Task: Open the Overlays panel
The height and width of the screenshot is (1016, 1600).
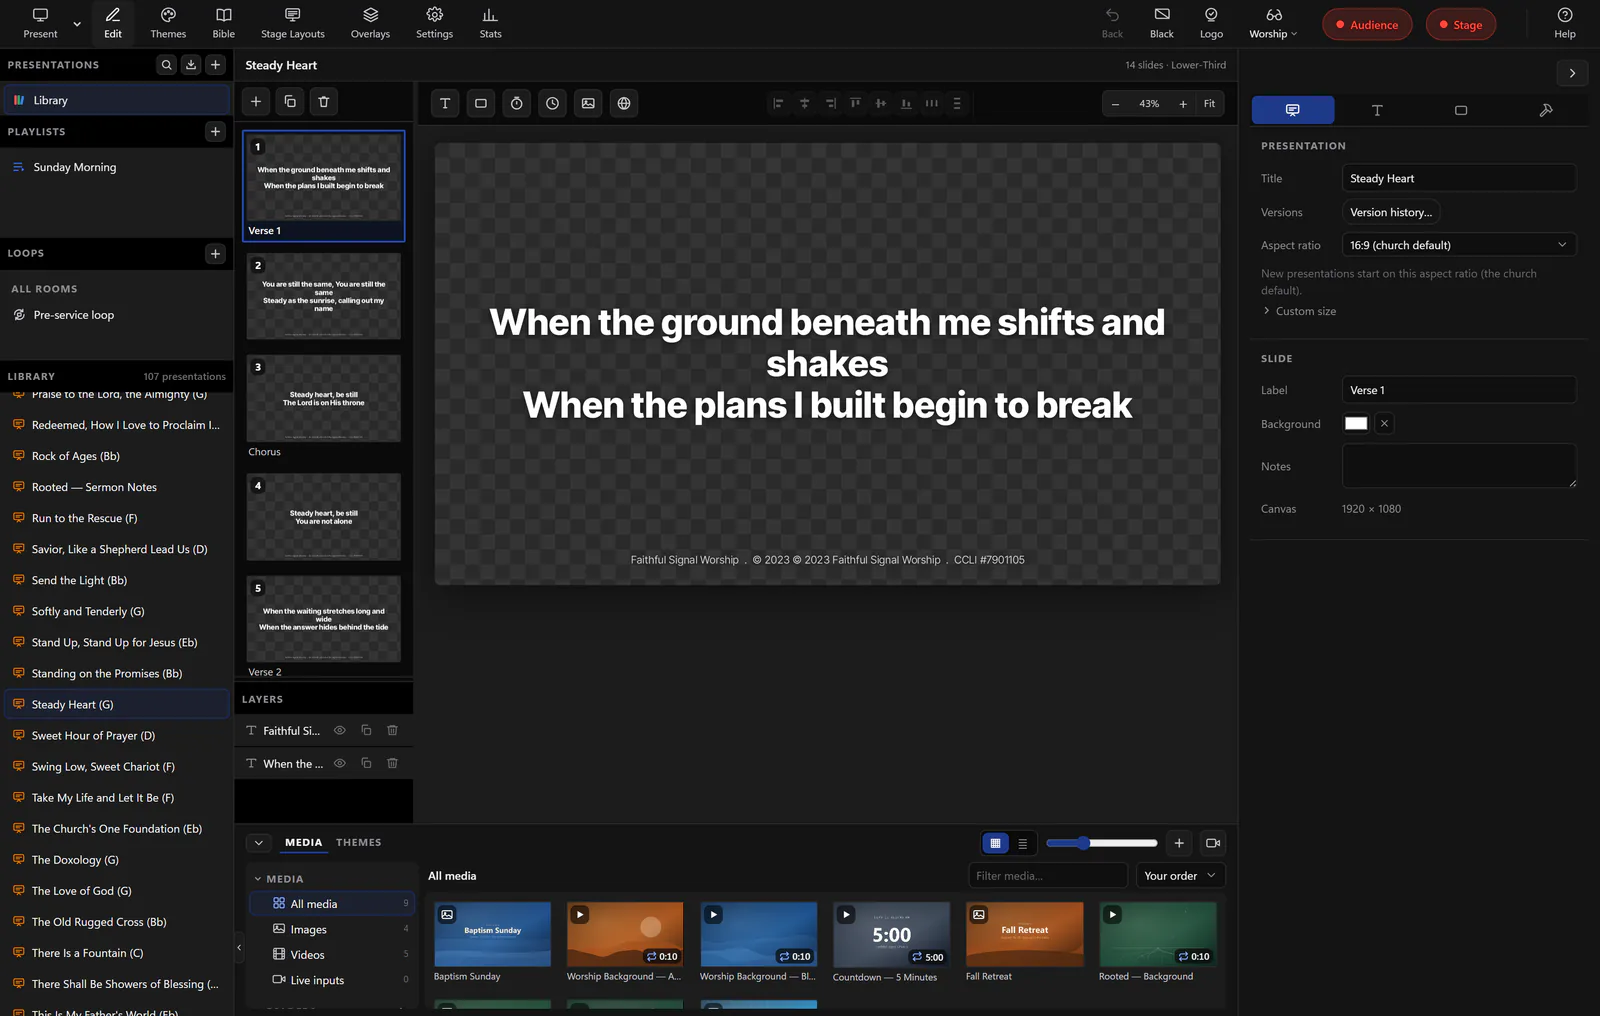Action: point(370,23)
